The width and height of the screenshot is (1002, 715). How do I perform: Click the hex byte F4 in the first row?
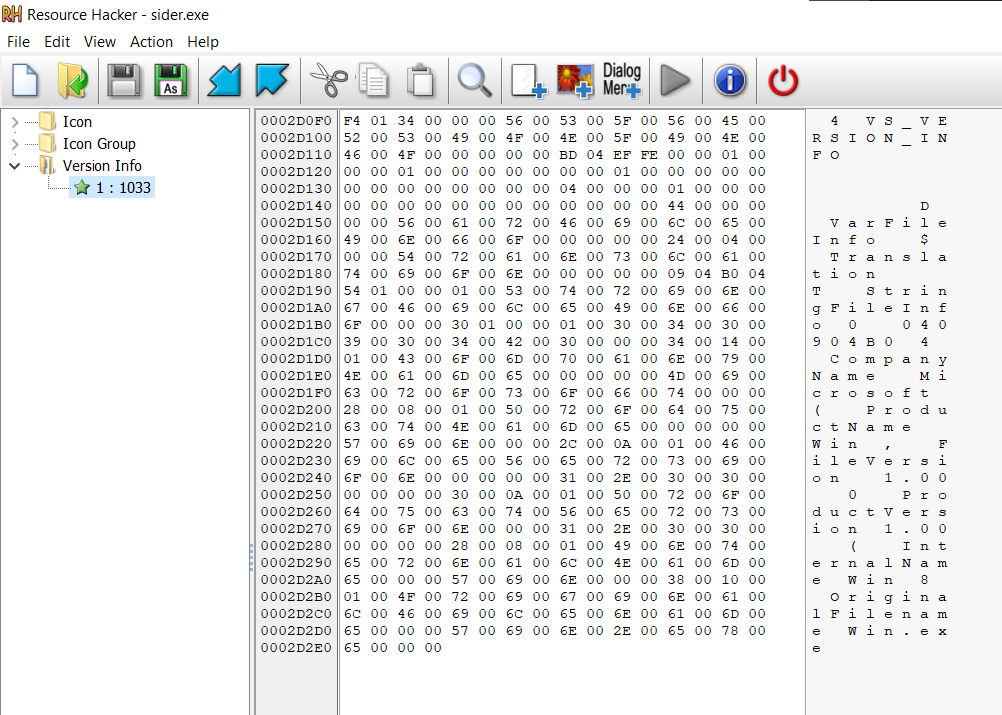click(351, 121)
